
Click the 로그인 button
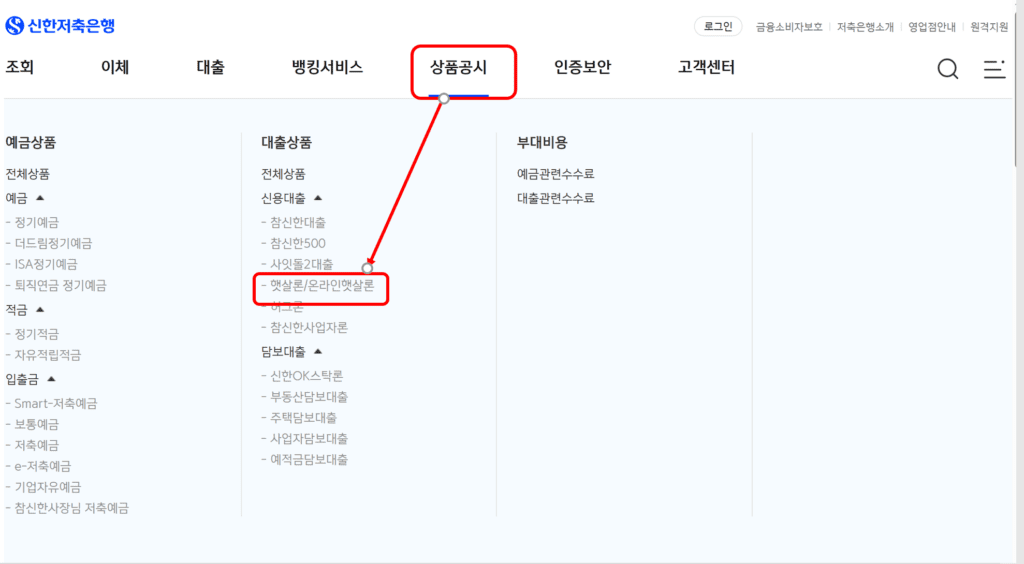tap(718, 27)
